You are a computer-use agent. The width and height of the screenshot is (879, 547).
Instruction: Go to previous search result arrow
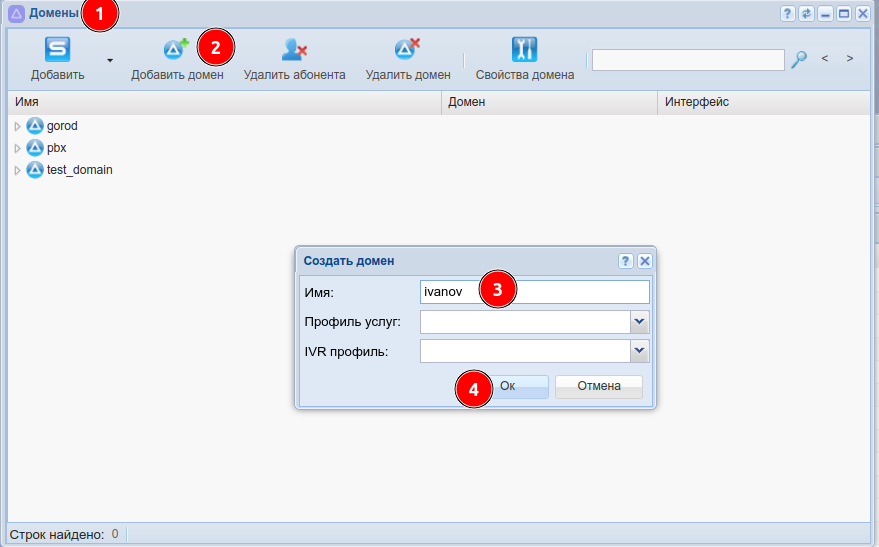coord(825,58)
